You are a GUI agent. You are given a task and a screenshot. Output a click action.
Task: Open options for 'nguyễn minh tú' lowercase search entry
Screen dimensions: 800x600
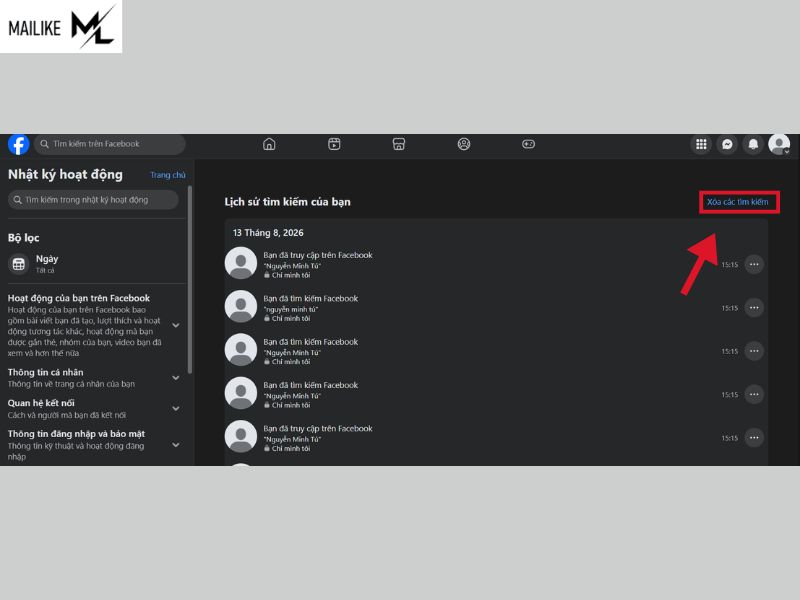pyautogui.click(x=754, y=308)
